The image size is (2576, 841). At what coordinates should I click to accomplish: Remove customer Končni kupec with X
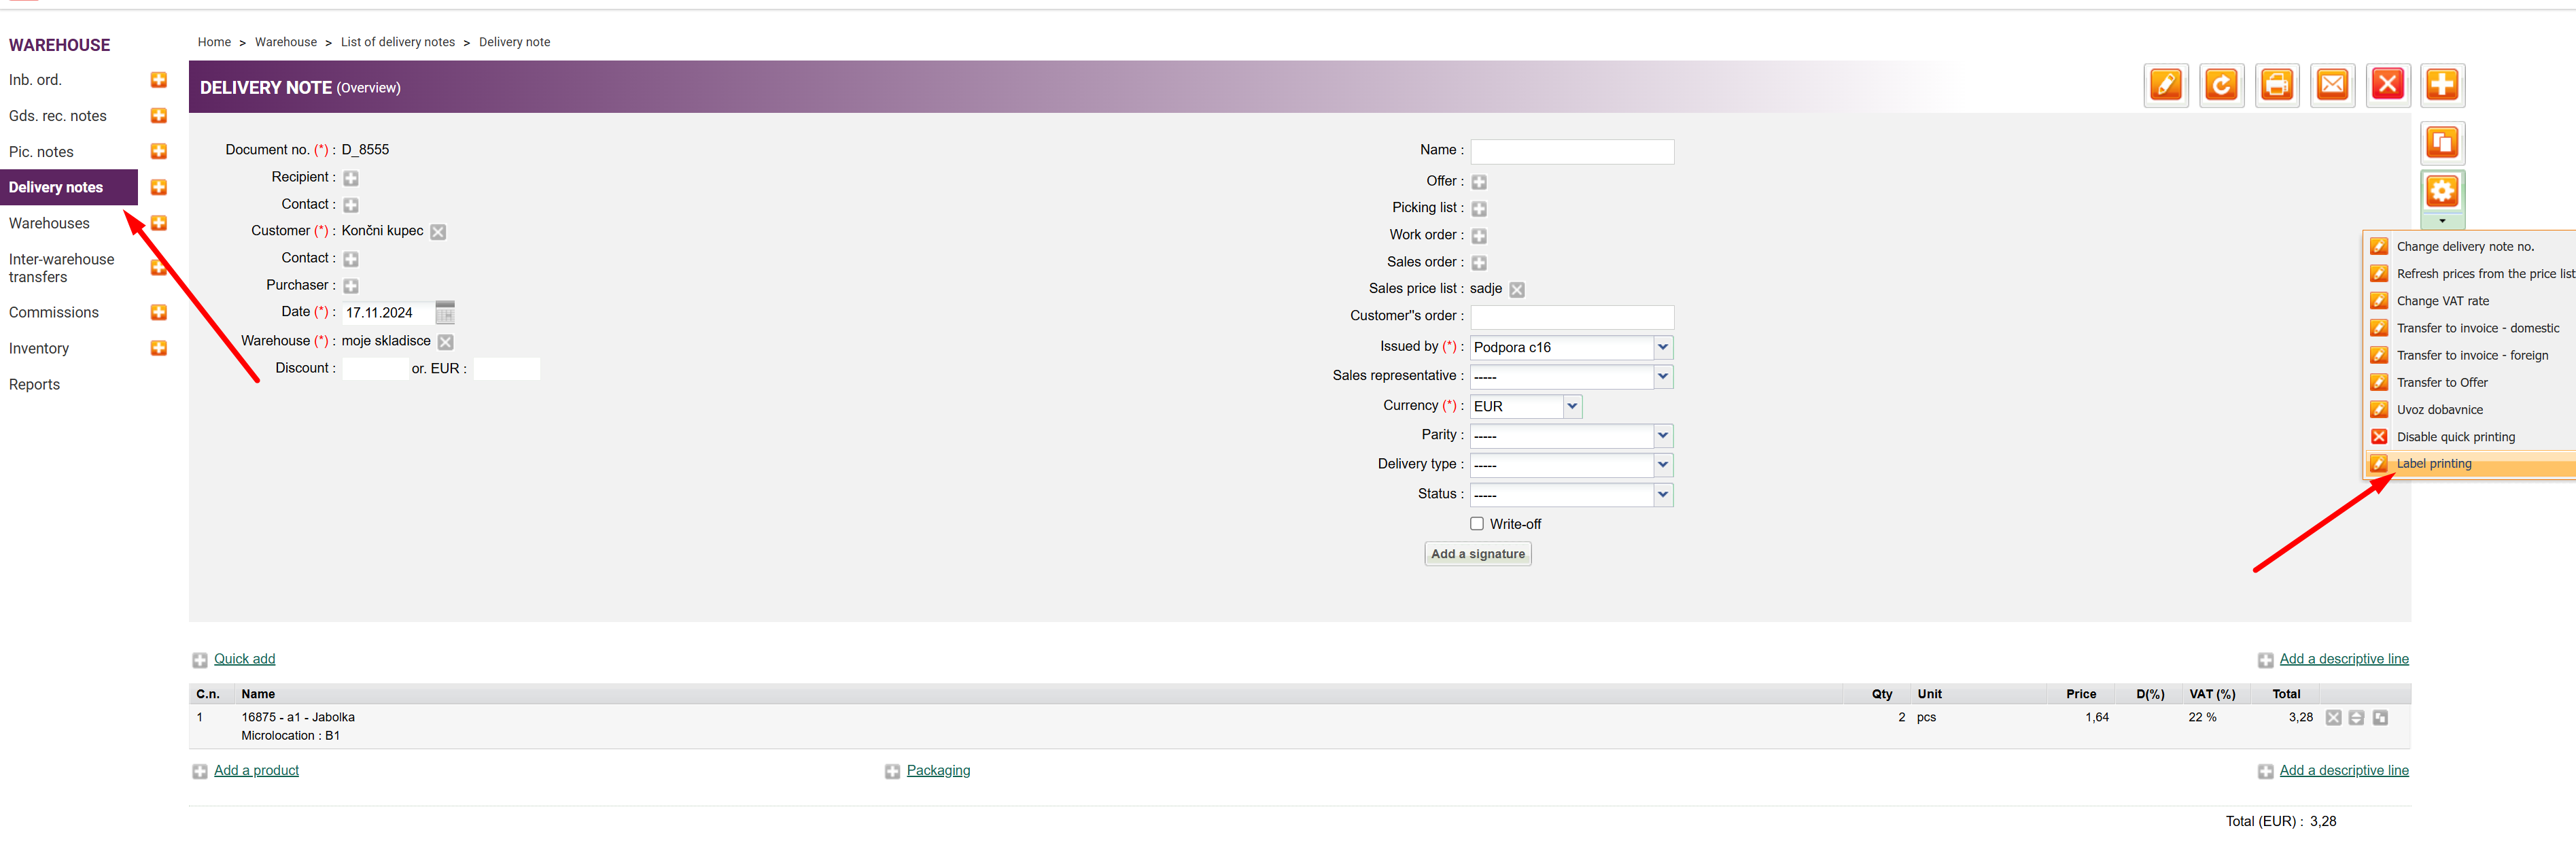pos(438,232)
